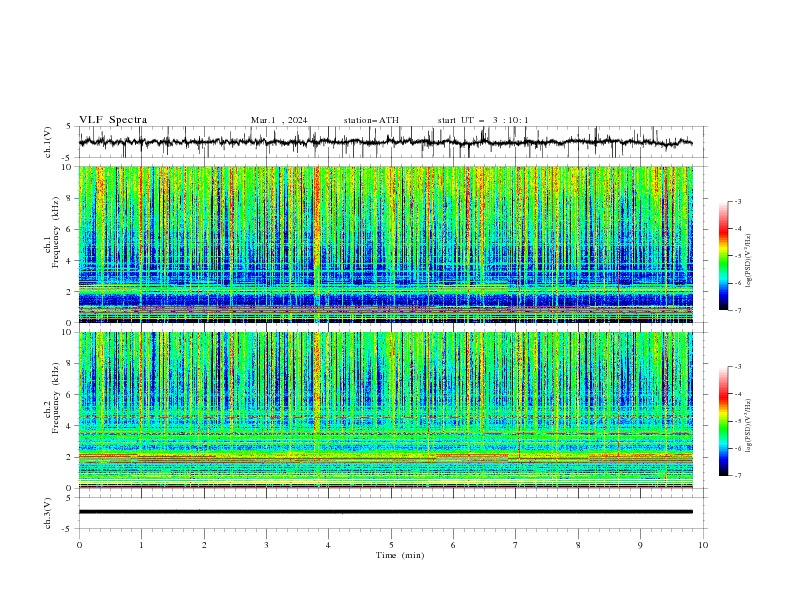
Task: Click the ch.2 "Frequency (kHz)" axis label
Action: pos(55,398)
